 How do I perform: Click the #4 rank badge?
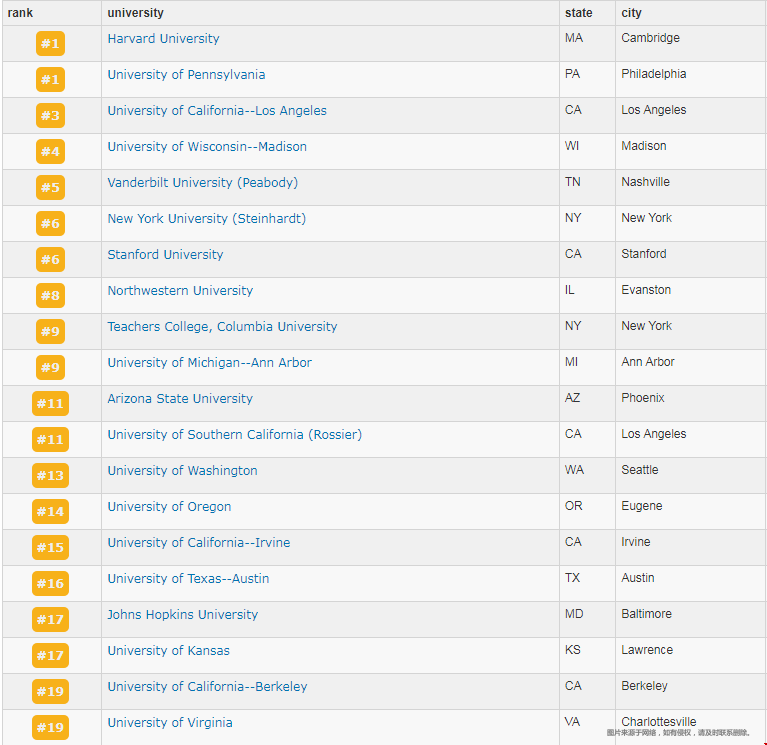(50, 152)
